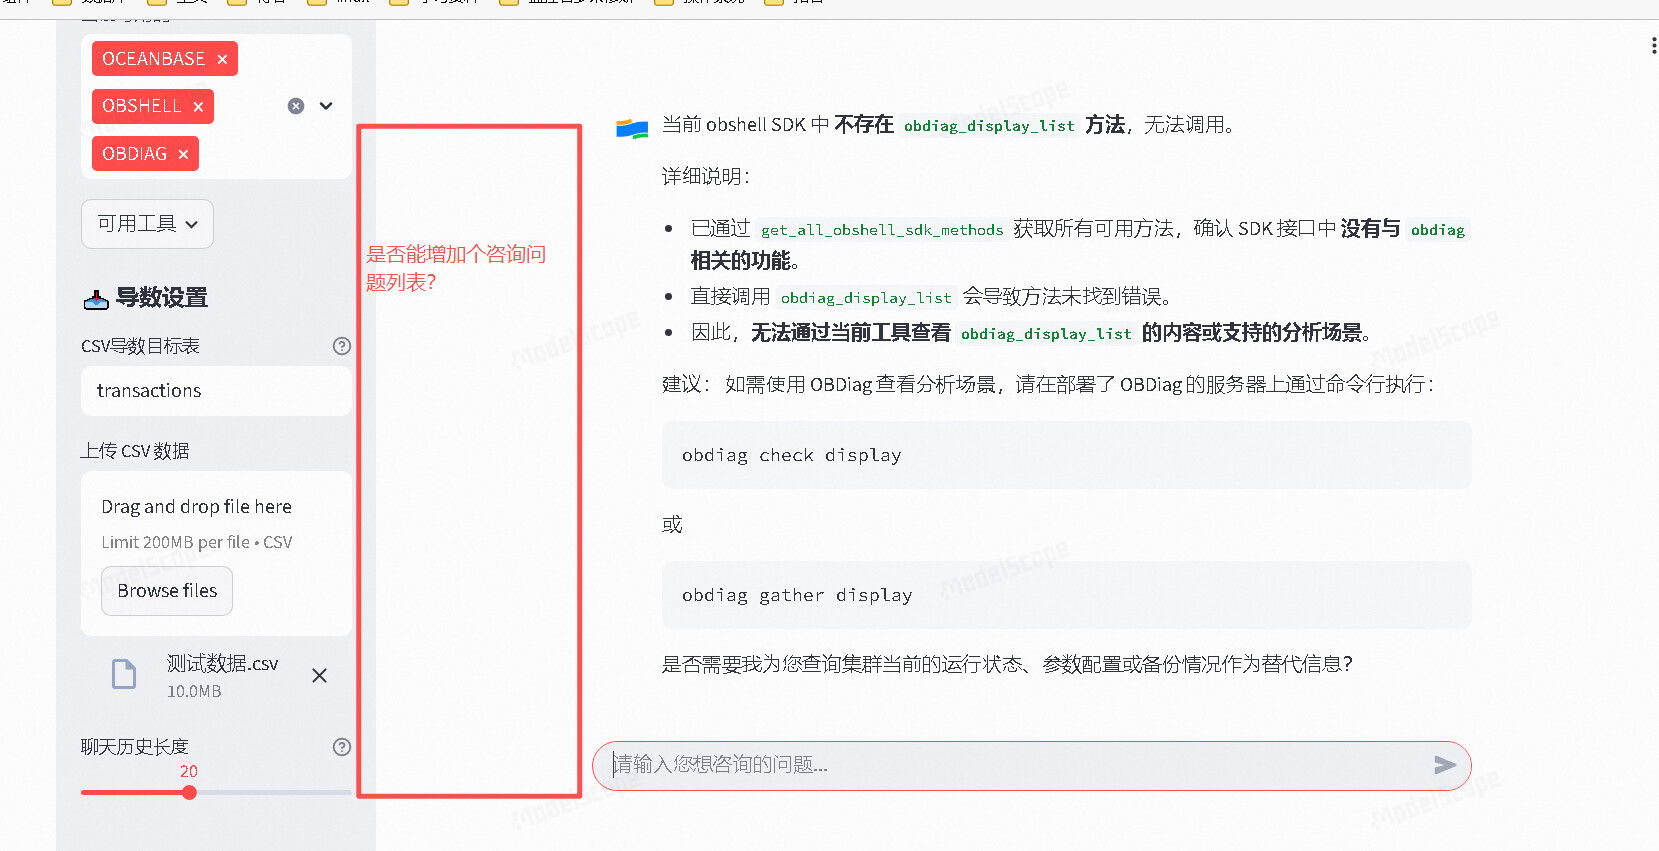Click the get_all_obshell_sdk_methods code text
The image size is (1659, 851).
coord(882,230)
